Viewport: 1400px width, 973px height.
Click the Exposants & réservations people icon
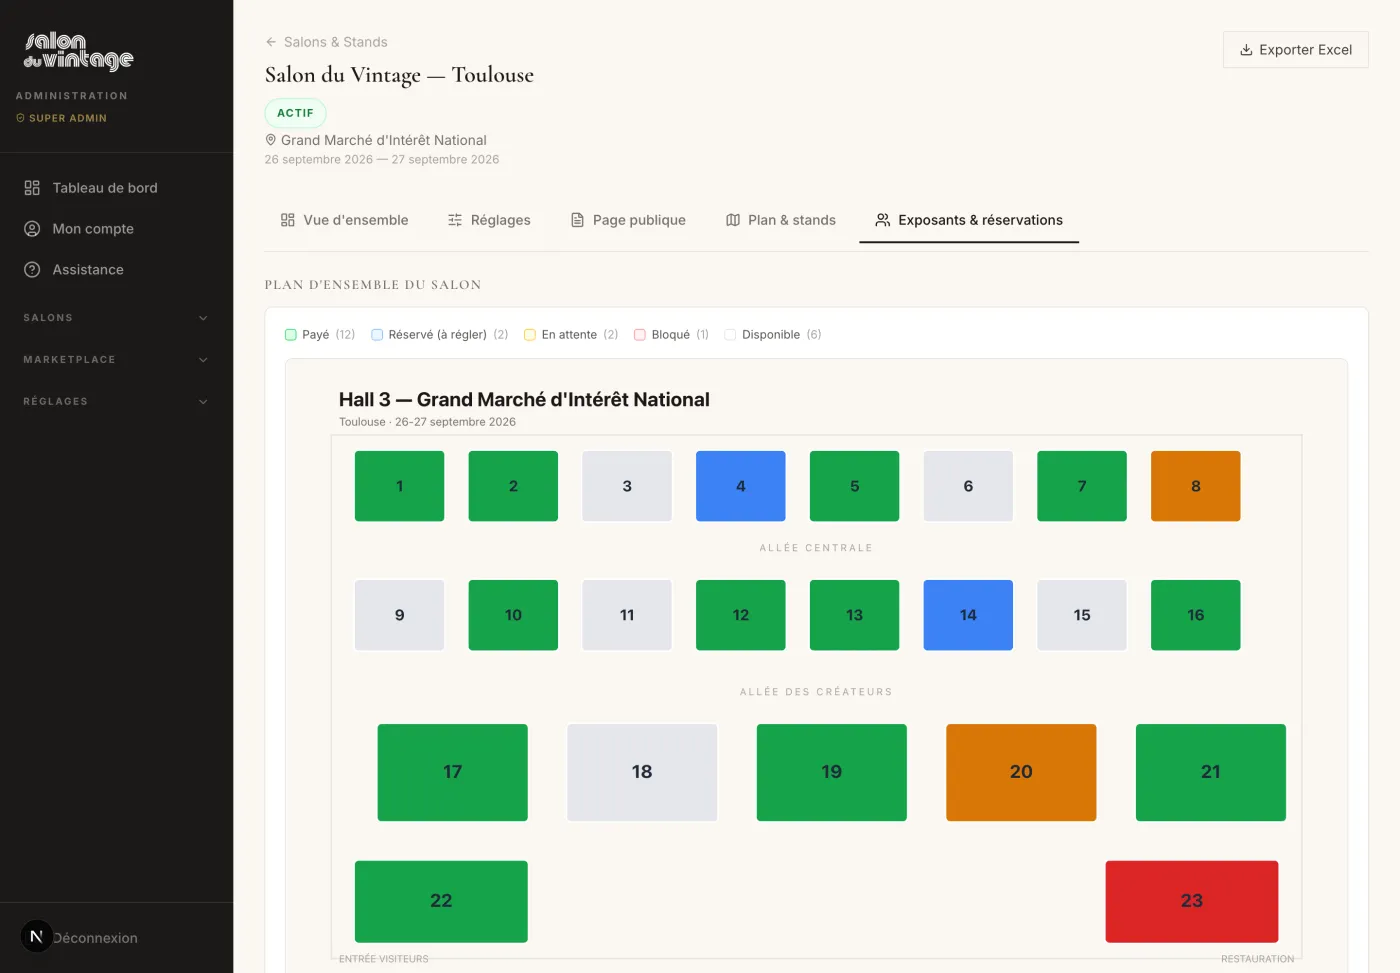click(x=883, y=220)
